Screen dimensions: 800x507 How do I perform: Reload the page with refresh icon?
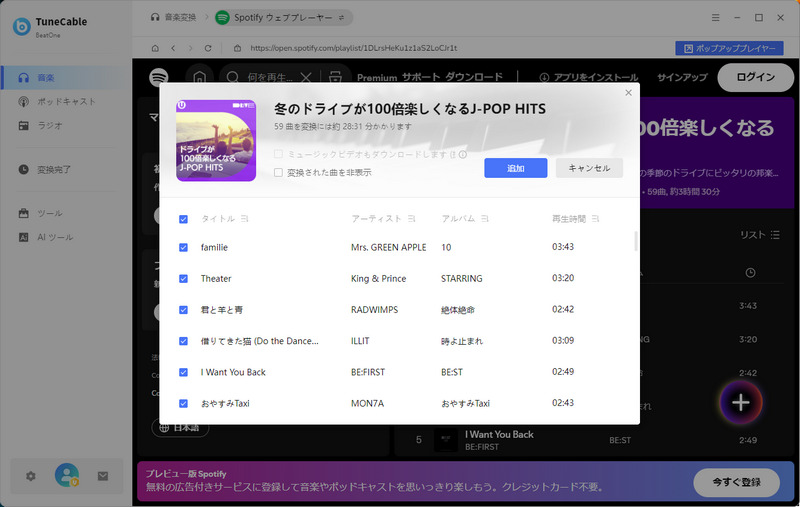coord(208,48)
